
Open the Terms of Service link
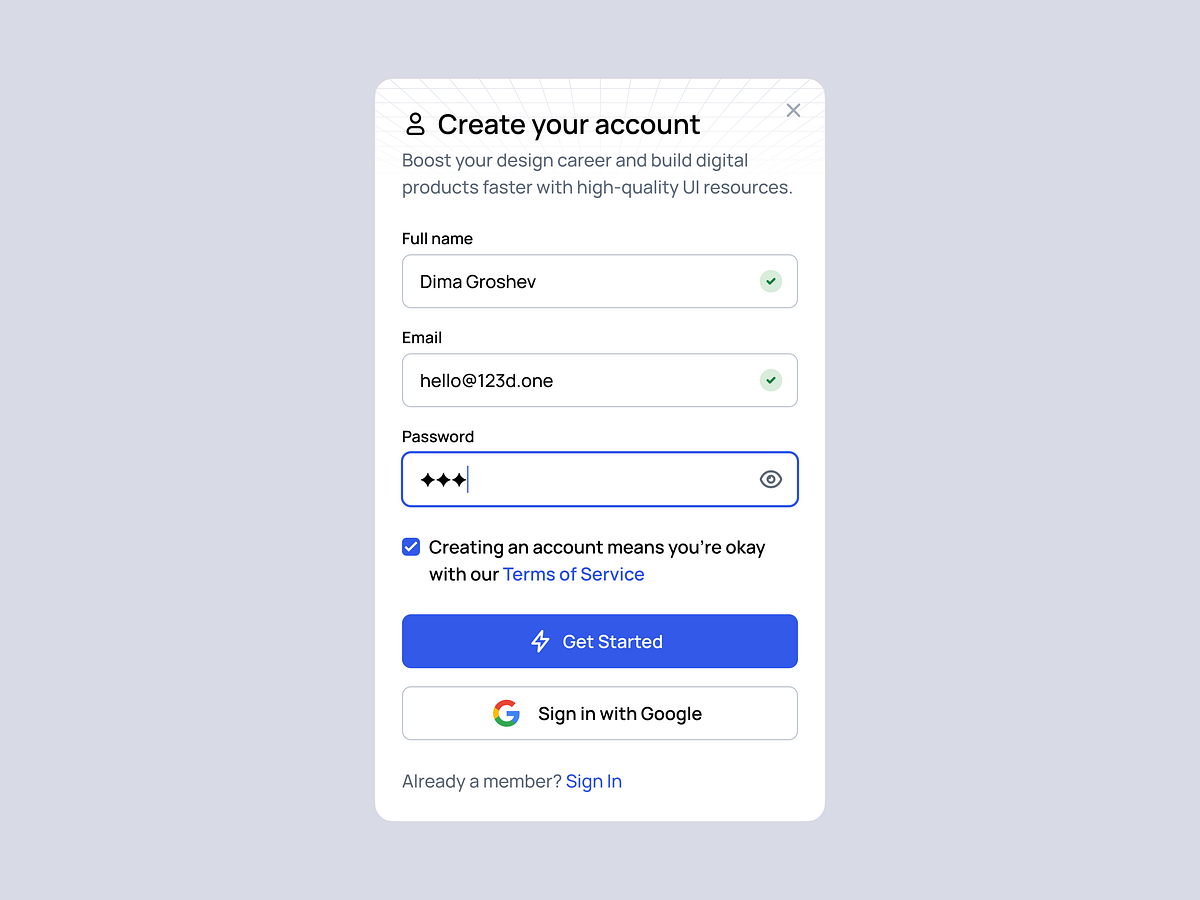click(573, 574)
